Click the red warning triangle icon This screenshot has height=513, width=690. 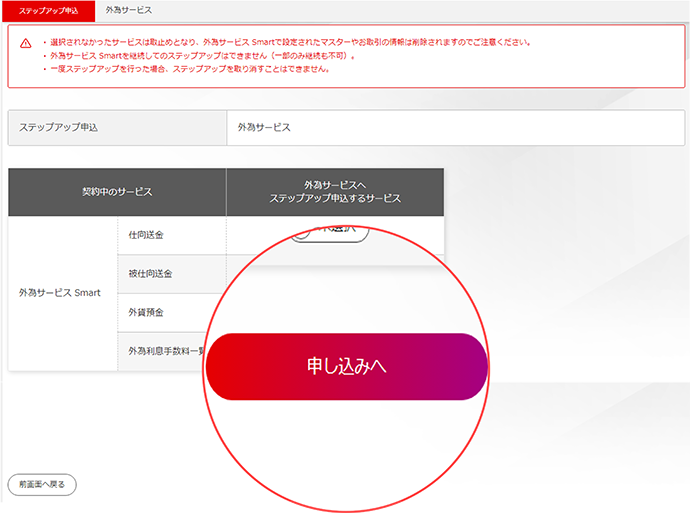click(x=26, y=43)
